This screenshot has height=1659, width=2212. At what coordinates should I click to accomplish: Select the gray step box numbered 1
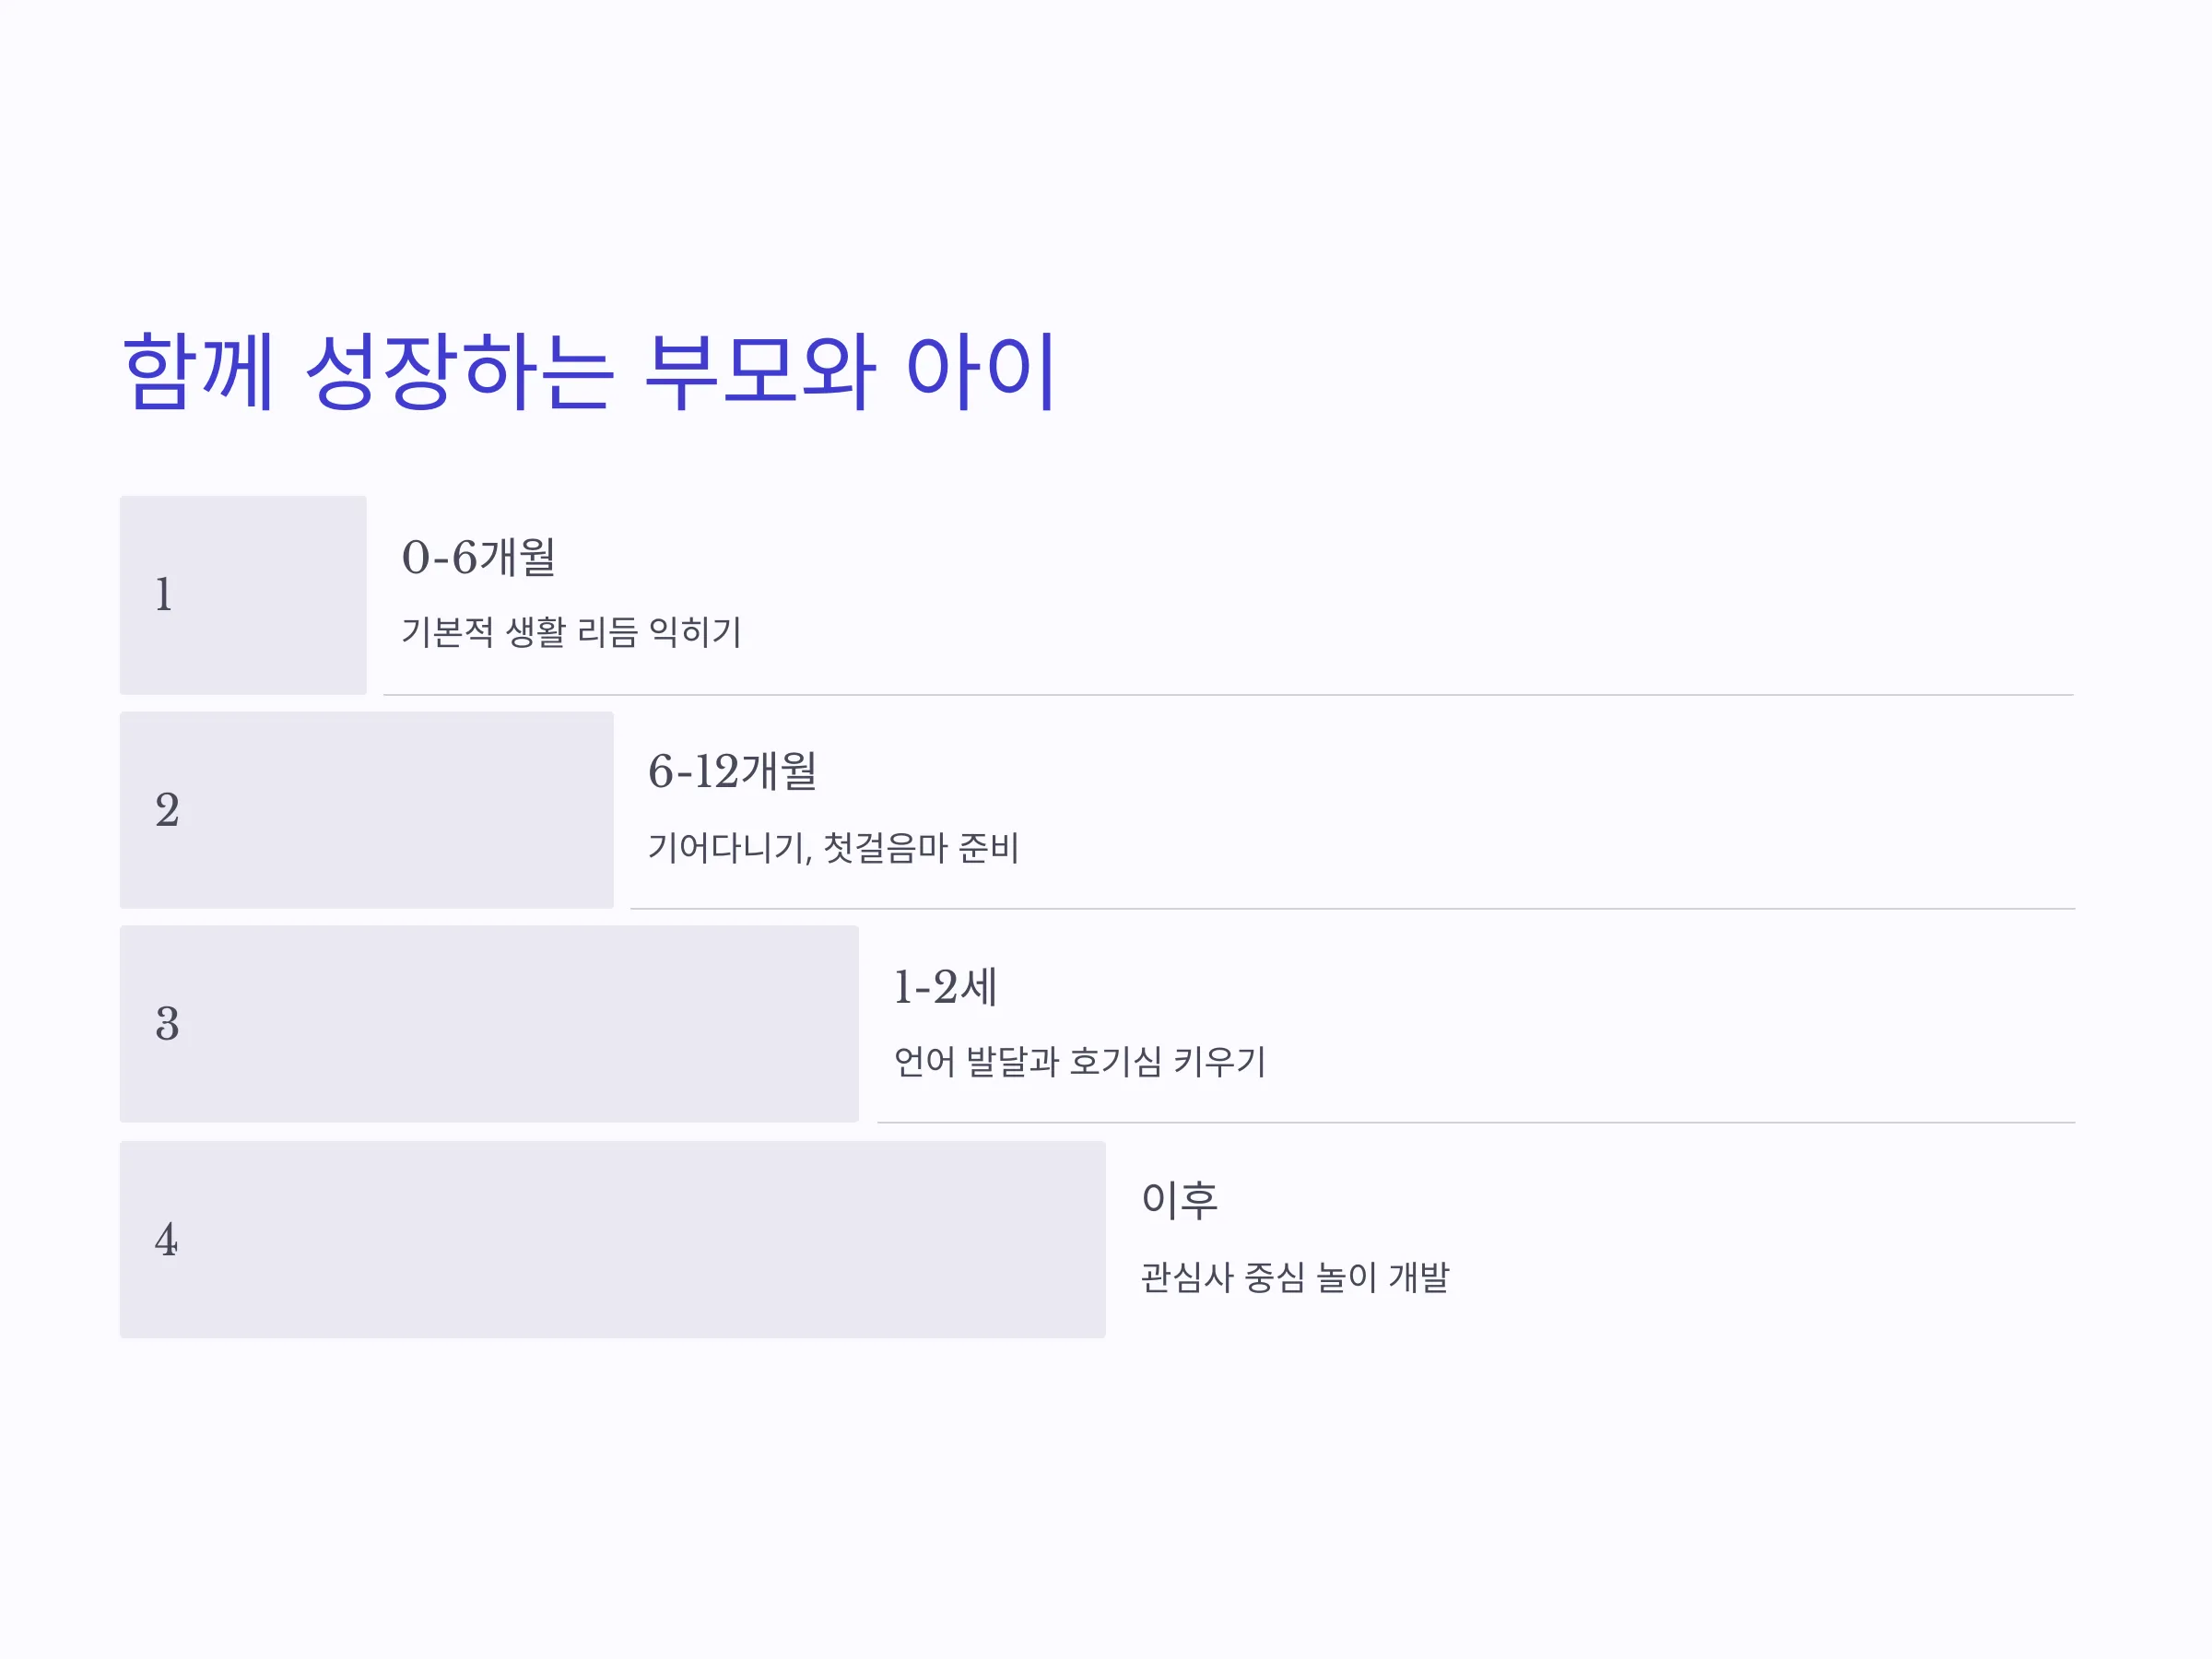point(243,595)
